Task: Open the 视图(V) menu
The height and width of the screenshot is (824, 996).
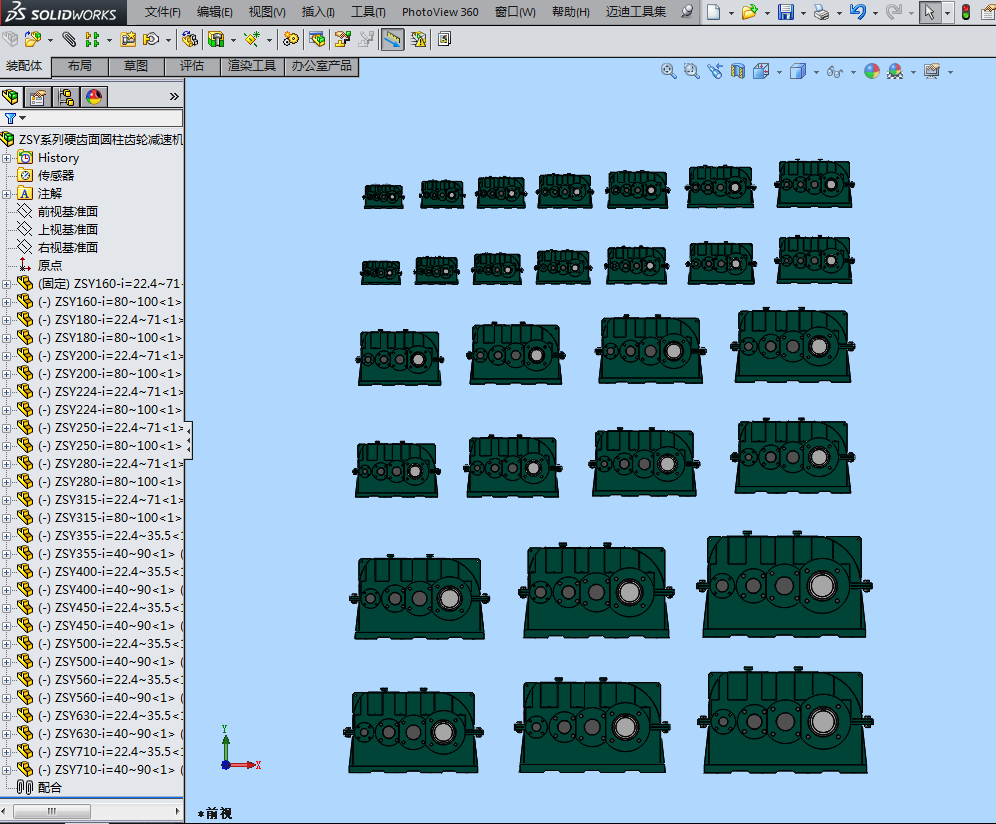Action: coord(267,12)
